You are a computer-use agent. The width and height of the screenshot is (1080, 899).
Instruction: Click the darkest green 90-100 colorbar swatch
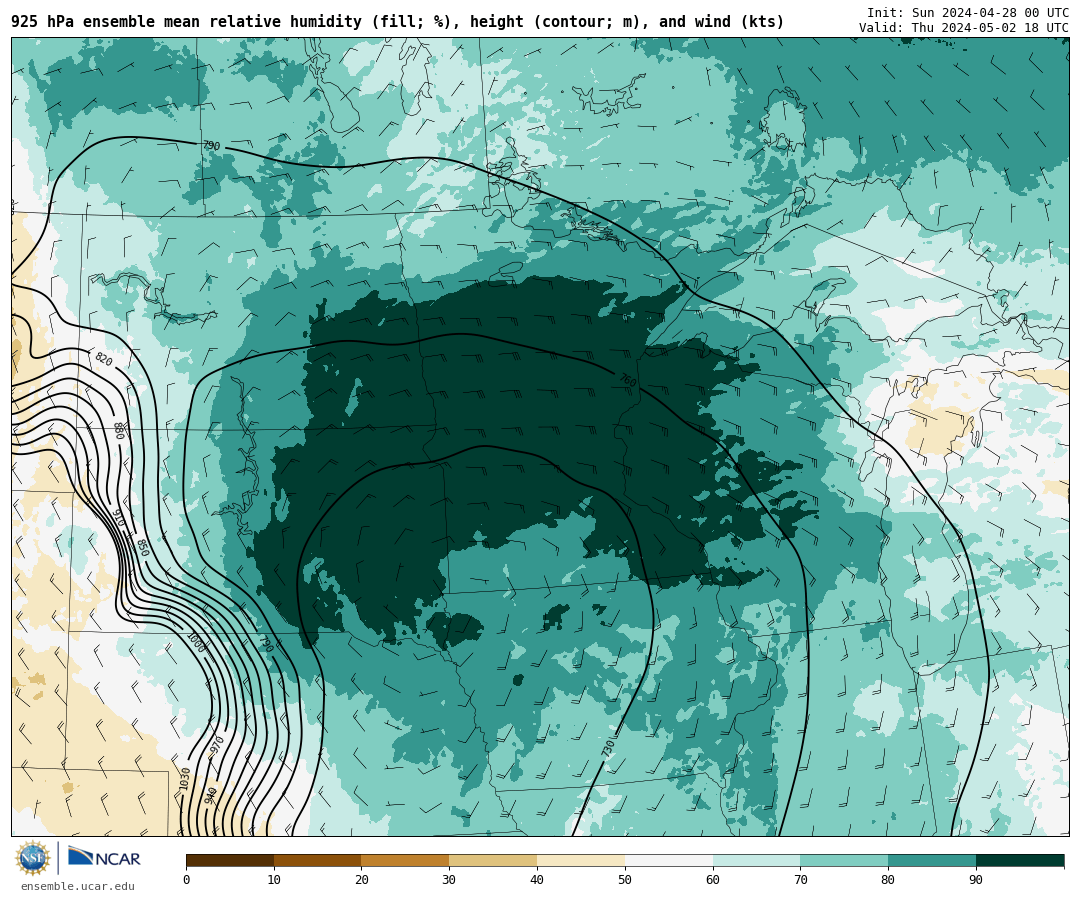pos(1020,860)
